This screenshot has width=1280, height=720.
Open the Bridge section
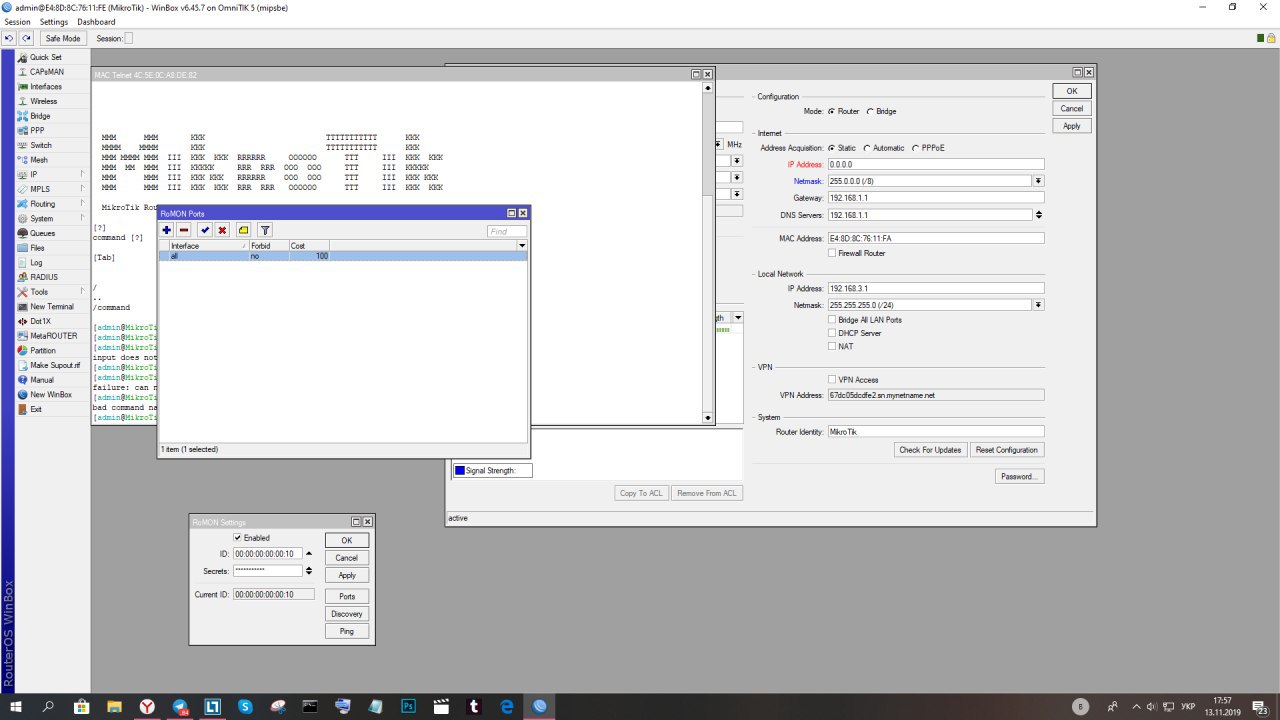click(40, 116)
